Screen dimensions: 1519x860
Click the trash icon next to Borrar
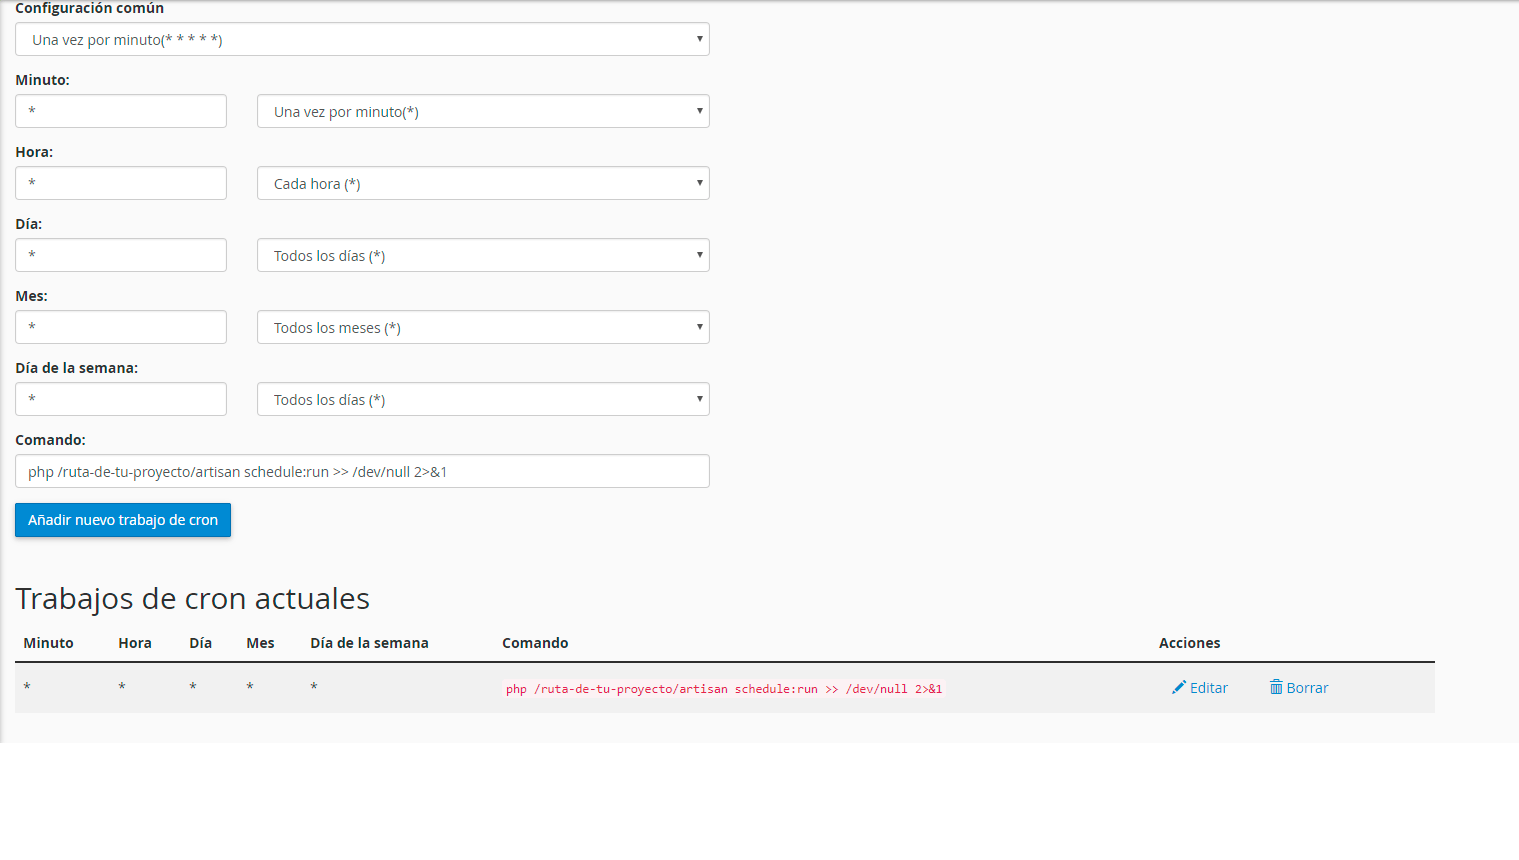pos(1276,687)
